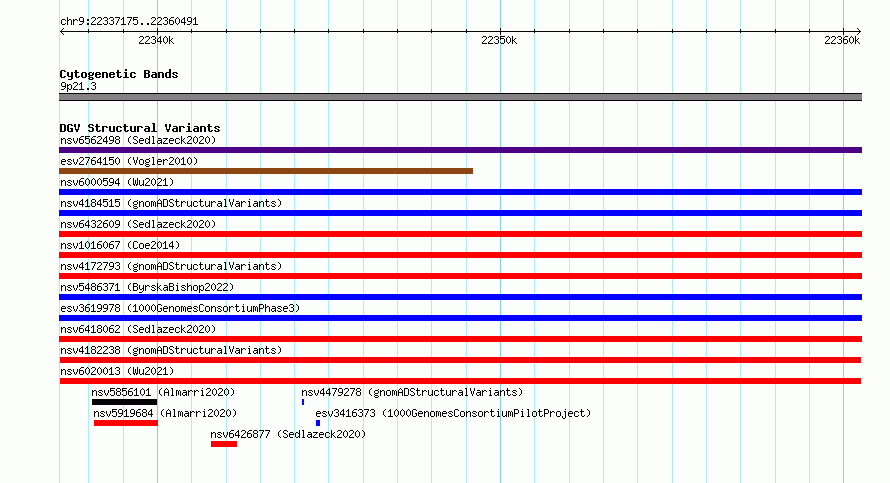
Task: Open variant nsv6432609 (Sedlazeck2020) label
Action: [x=138, y=224]
